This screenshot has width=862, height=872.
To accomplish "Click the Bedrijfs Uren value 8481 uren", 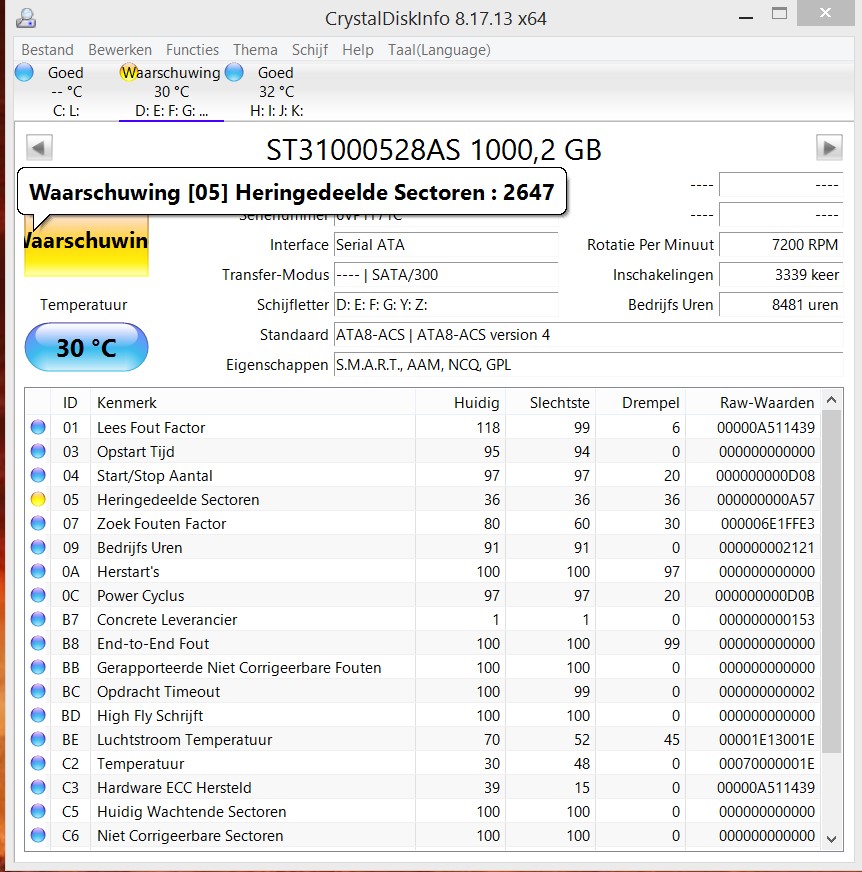I will coord(781,305).
